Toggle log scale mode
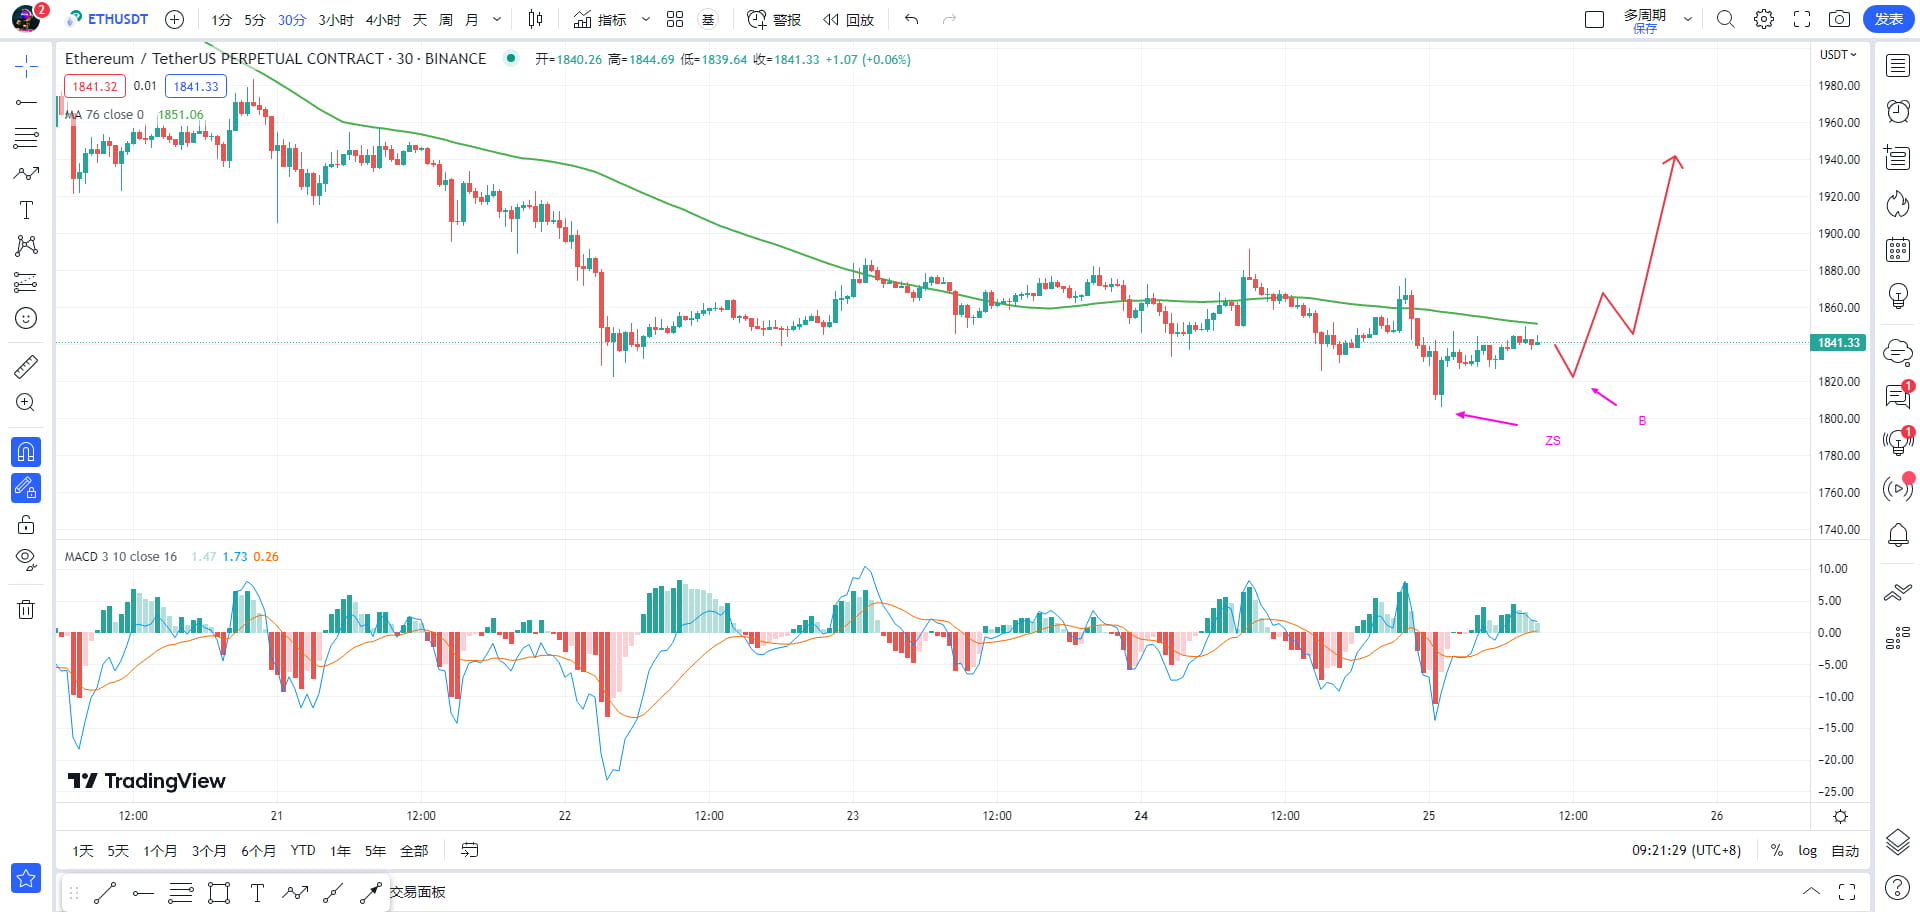1920x912 pixels. pyautogui.click(x=1808, y=851)
